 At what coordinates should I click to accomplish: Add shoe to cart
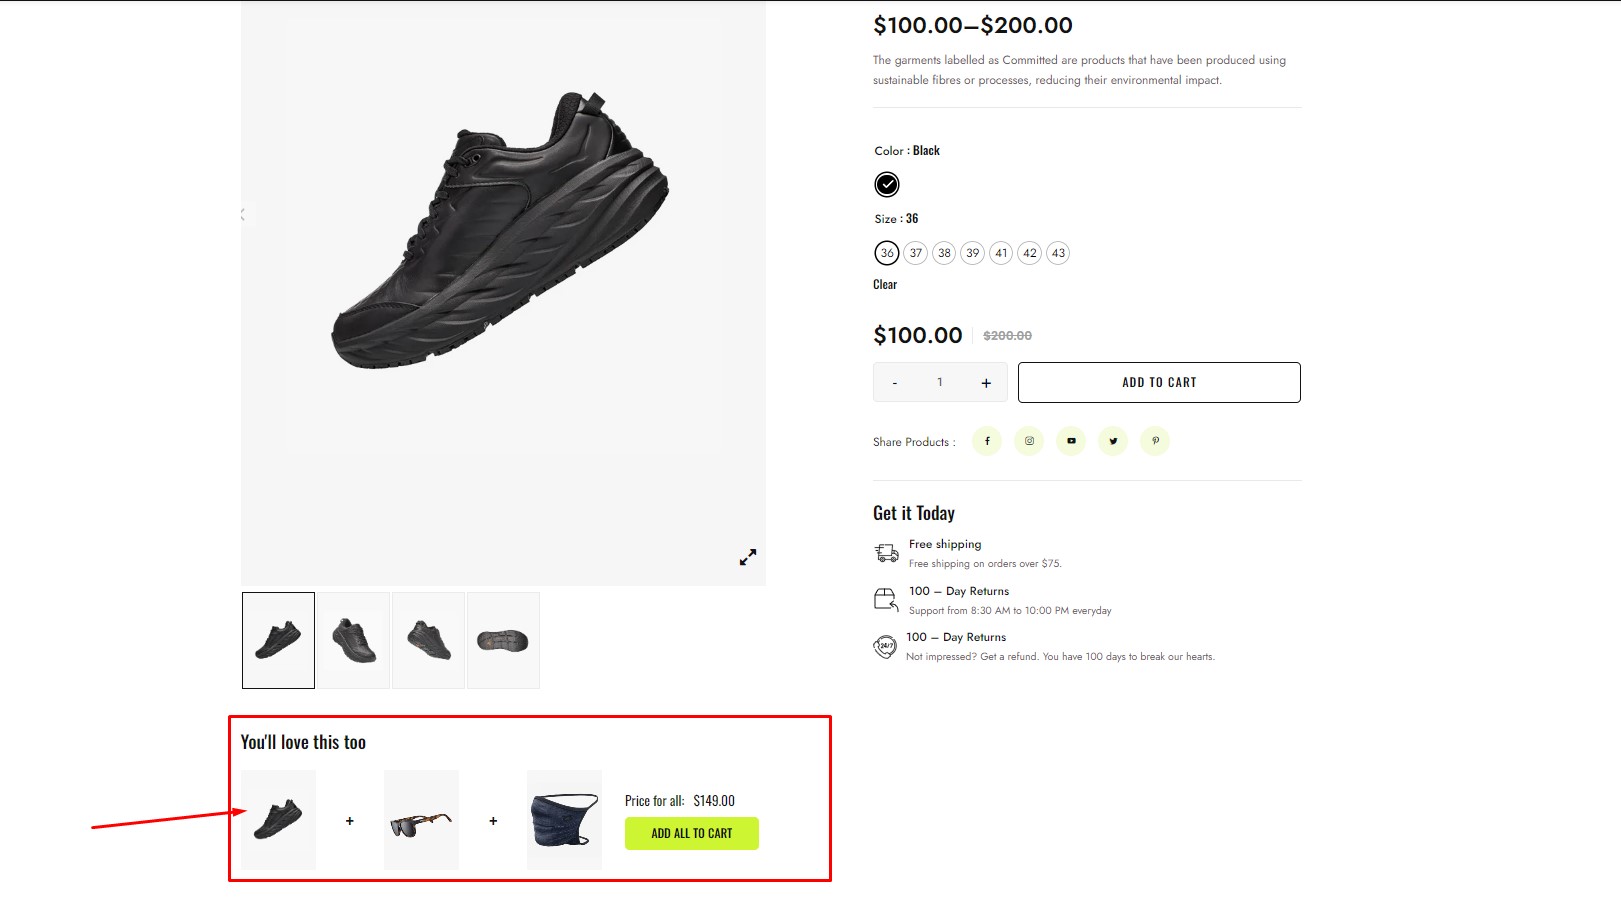(1159, 382)
